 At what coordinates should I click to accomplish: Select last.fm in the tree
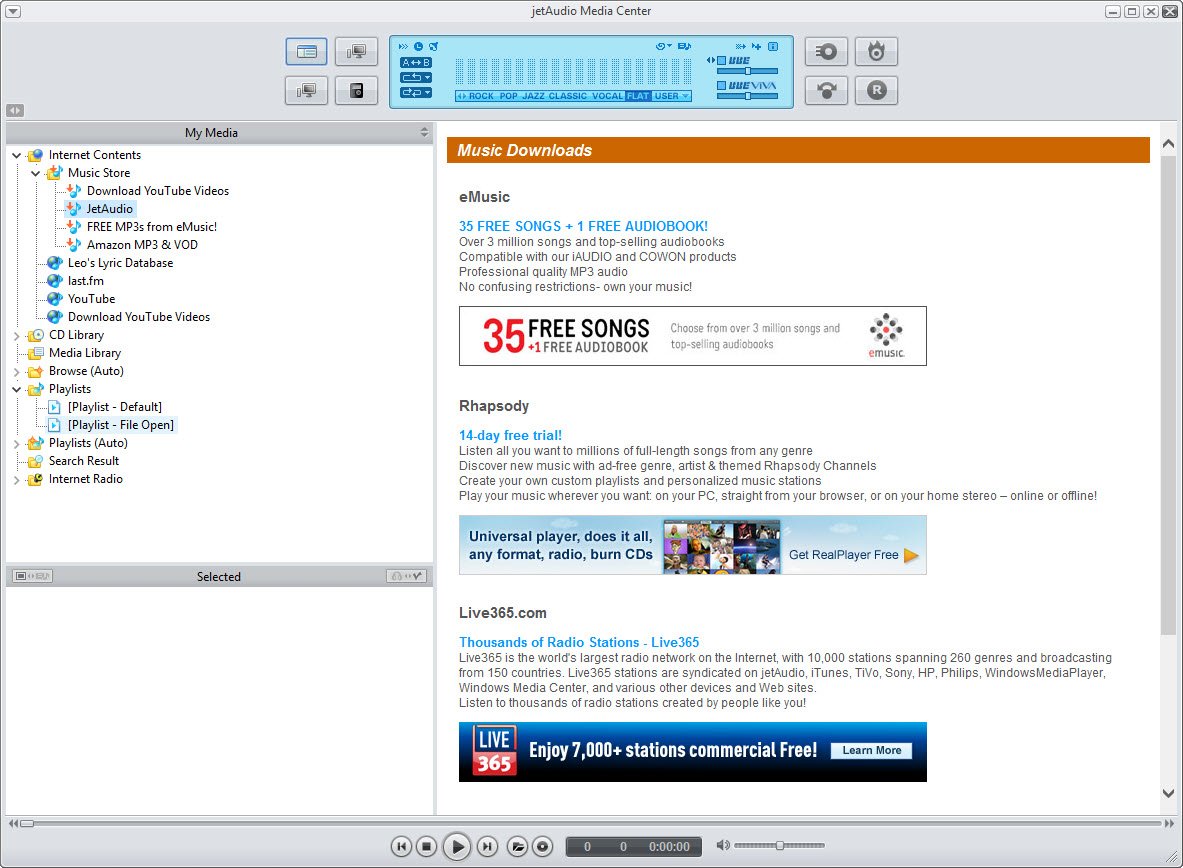(86, 281)
